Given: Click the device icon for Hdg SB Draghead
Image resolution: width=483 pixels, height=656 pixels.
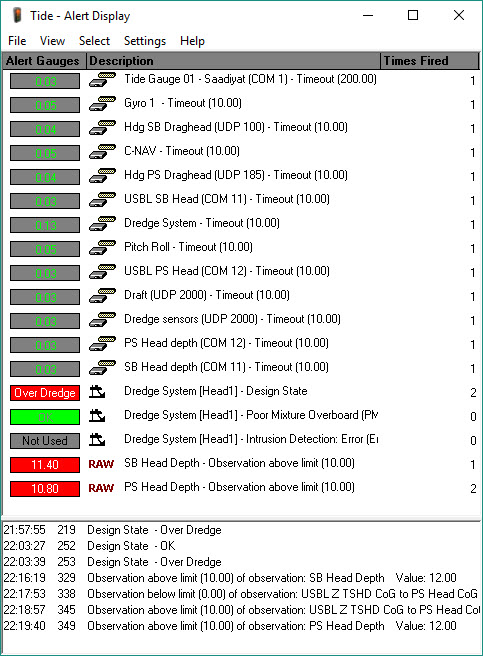Looking at the screenshot, I should point(102,128).
